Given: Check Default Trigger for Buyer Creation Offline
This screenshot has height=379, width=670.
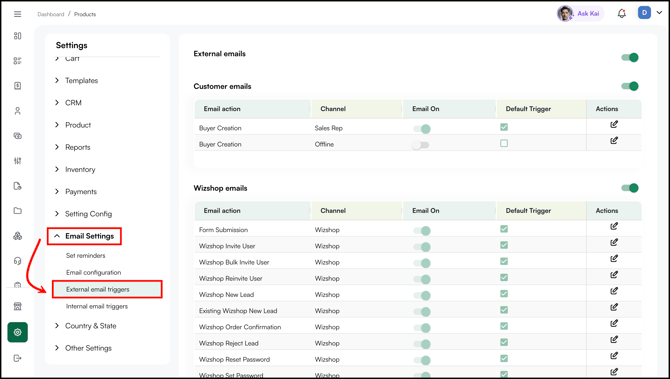Looking at the screenshot, I should 504,143.
